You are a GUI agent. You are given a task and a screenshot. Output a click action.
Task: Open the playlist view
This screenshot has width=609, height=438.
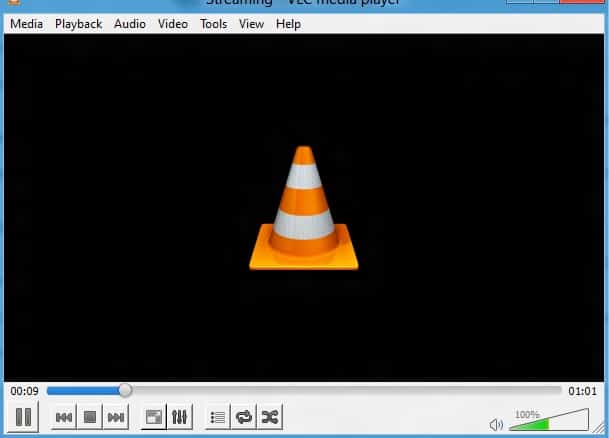coord(218,417)
